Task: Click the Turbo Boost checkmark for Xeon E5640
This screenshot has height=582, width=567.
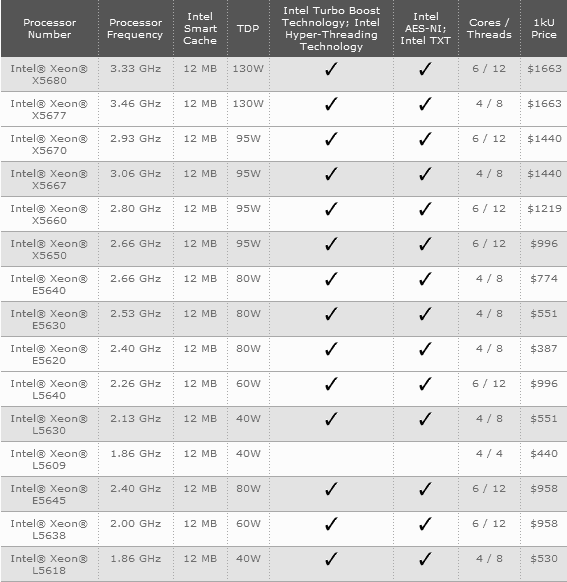Action: click(331, 279)
